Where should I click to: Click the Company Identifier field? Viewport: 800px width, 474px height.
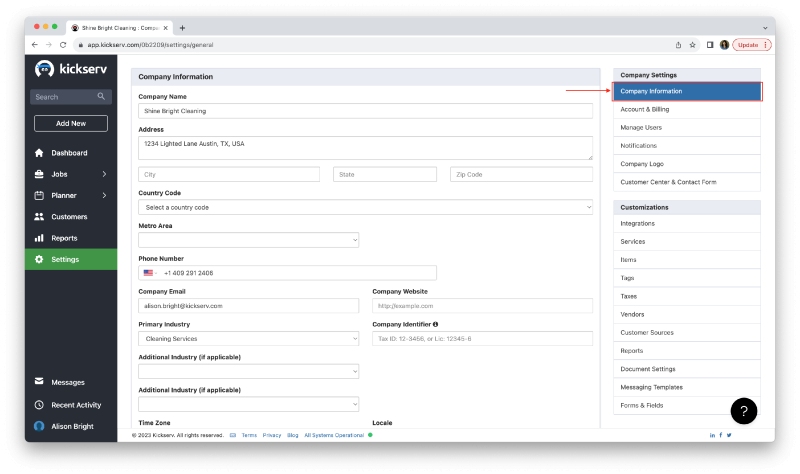tap(483, 338)
